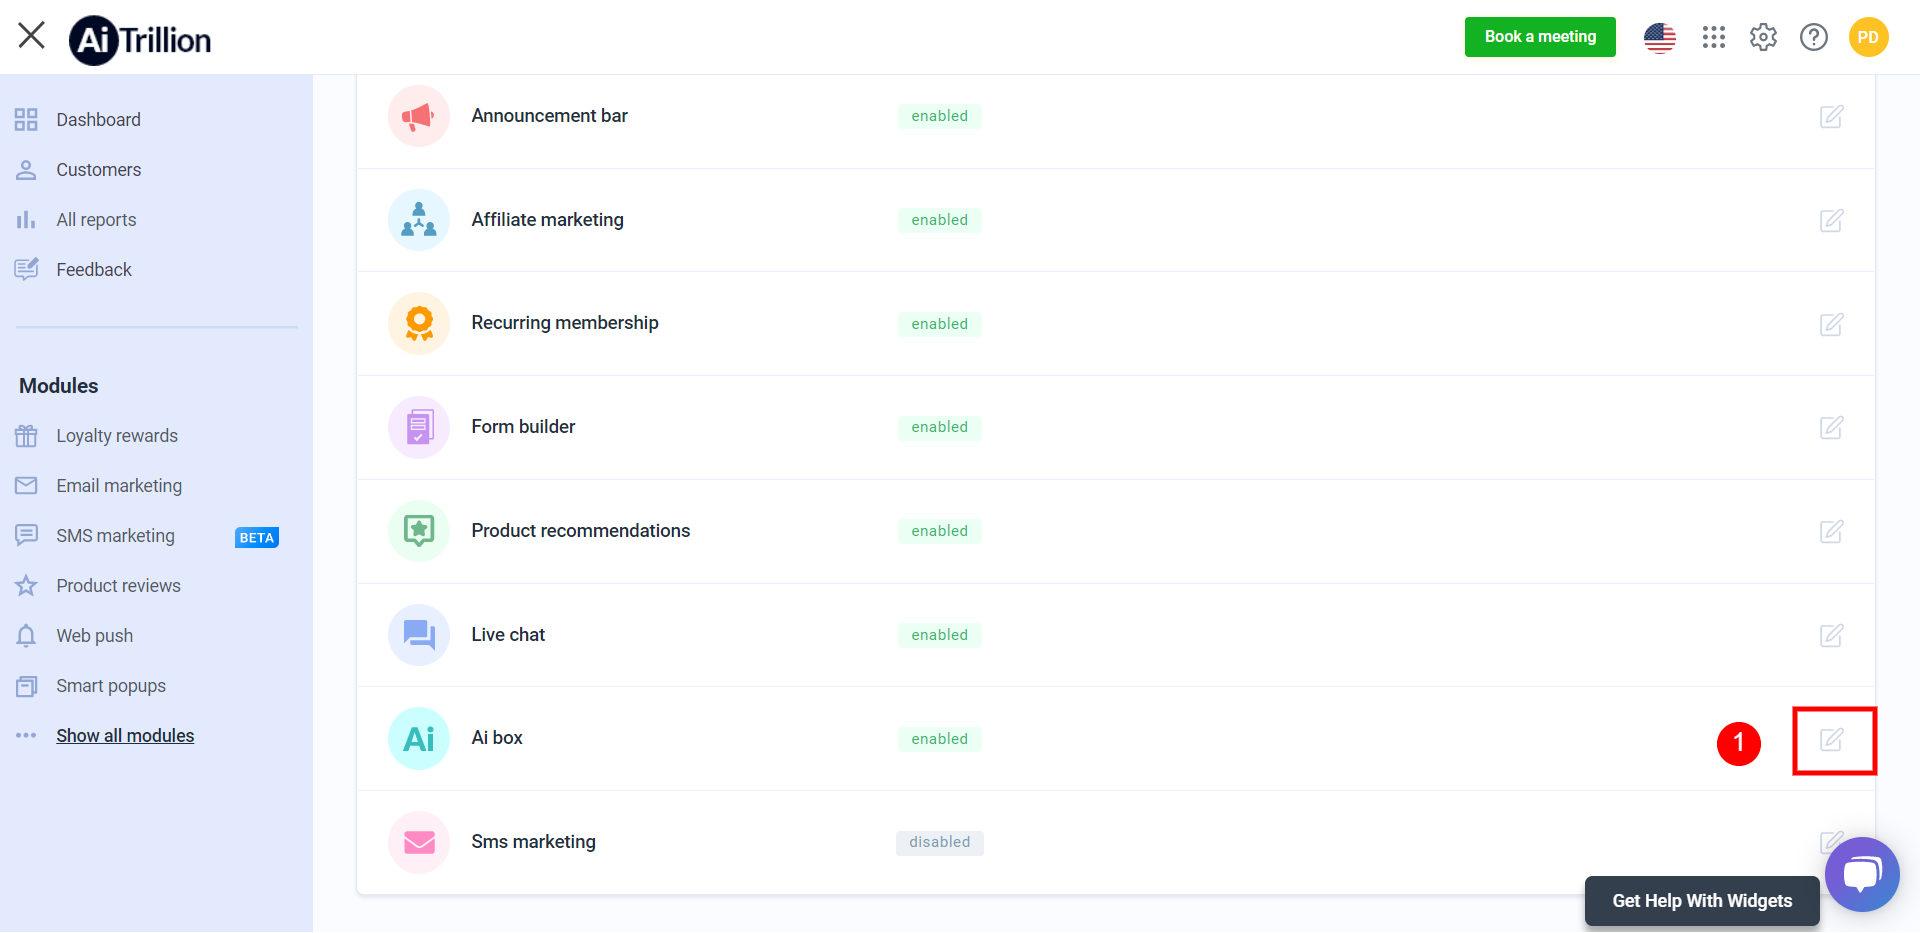Click the Live chat bubbles icon
Image resolution: width=1920 pixels, height=933 pixels.
pos(419,635)
